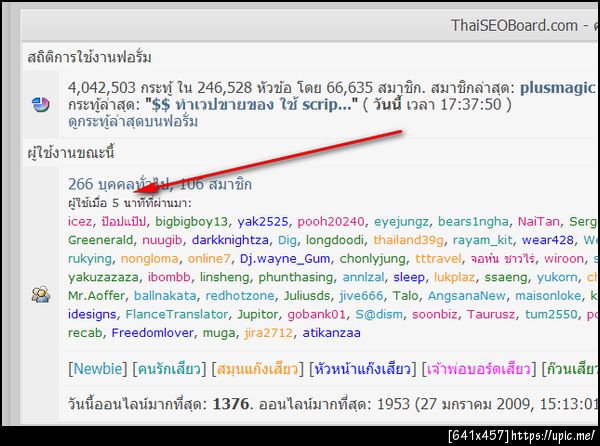The height and width of the screenshot is (446, 600).
Task: Open user phunthasing profile
Action: (x=296, y=277)
